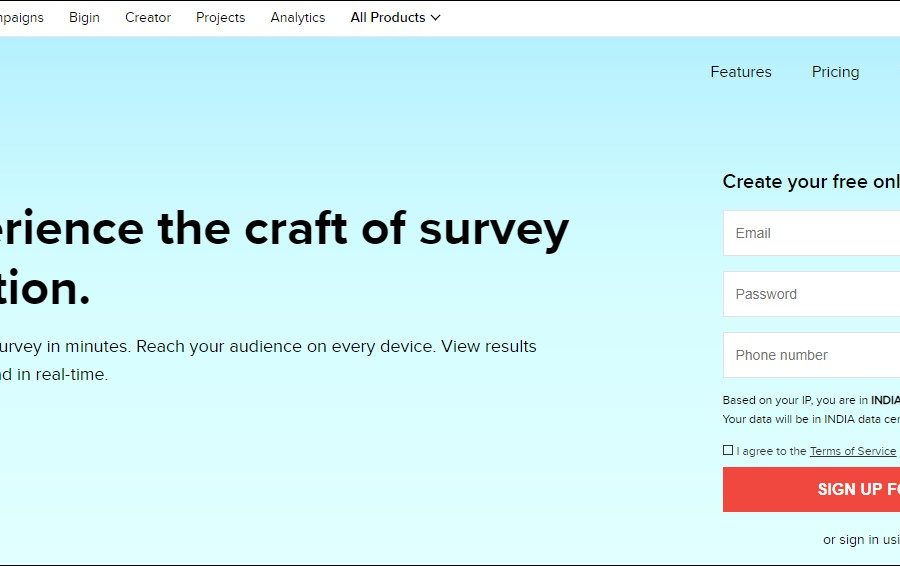900x566 pixels.
Task: Click into the Password field
Action: [812, 294]
